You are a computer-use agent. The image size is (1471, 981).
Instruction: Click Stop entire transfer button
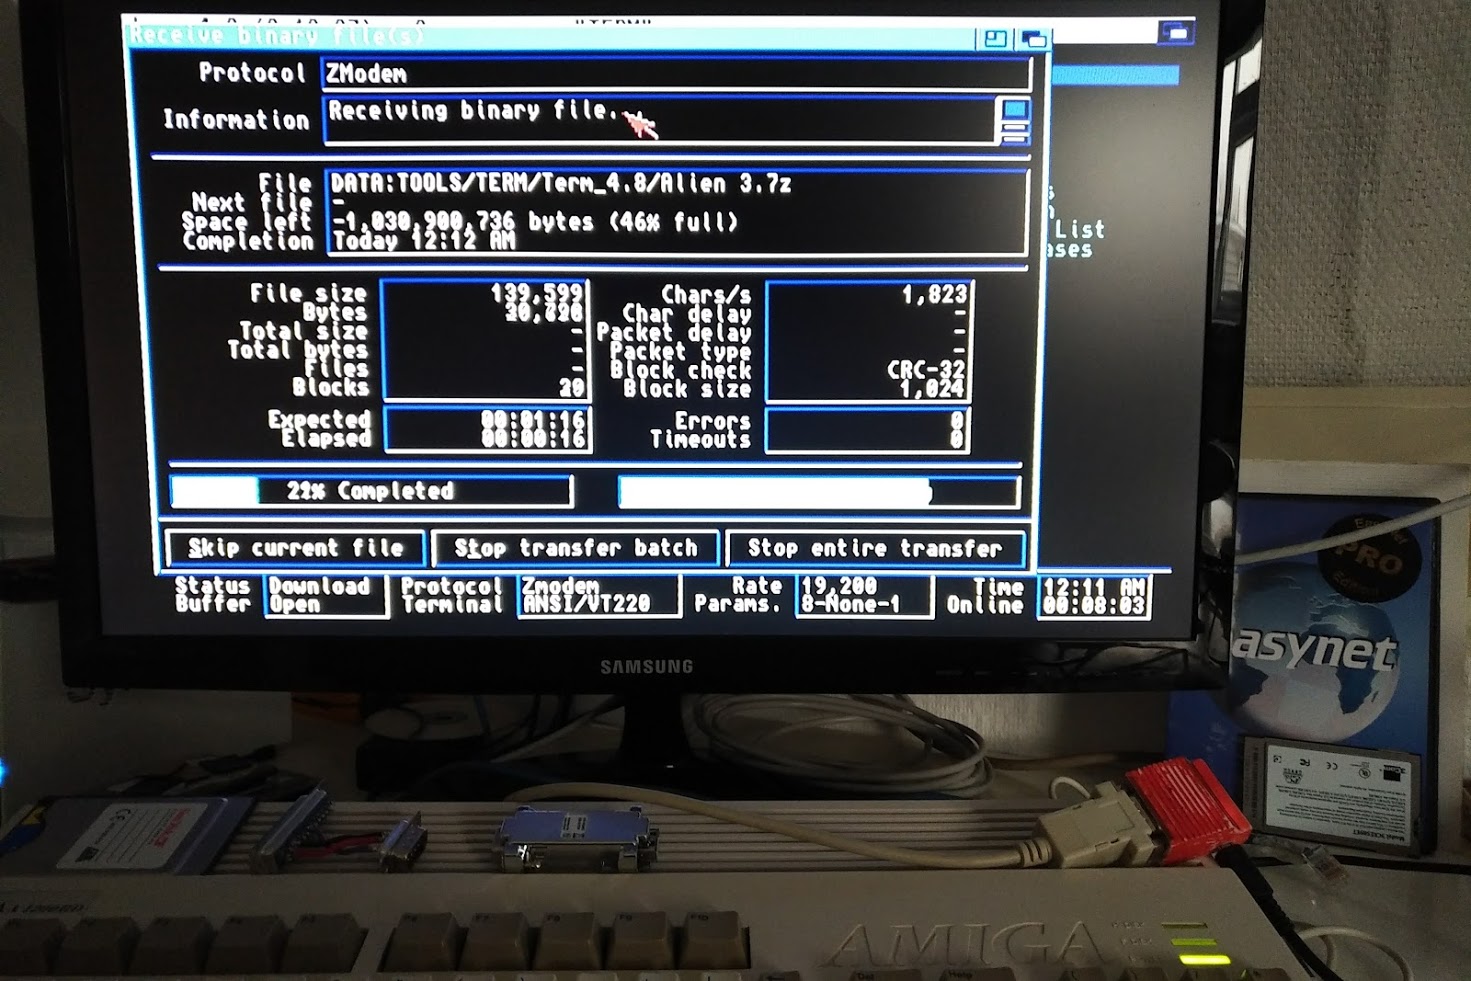[875, 548]
